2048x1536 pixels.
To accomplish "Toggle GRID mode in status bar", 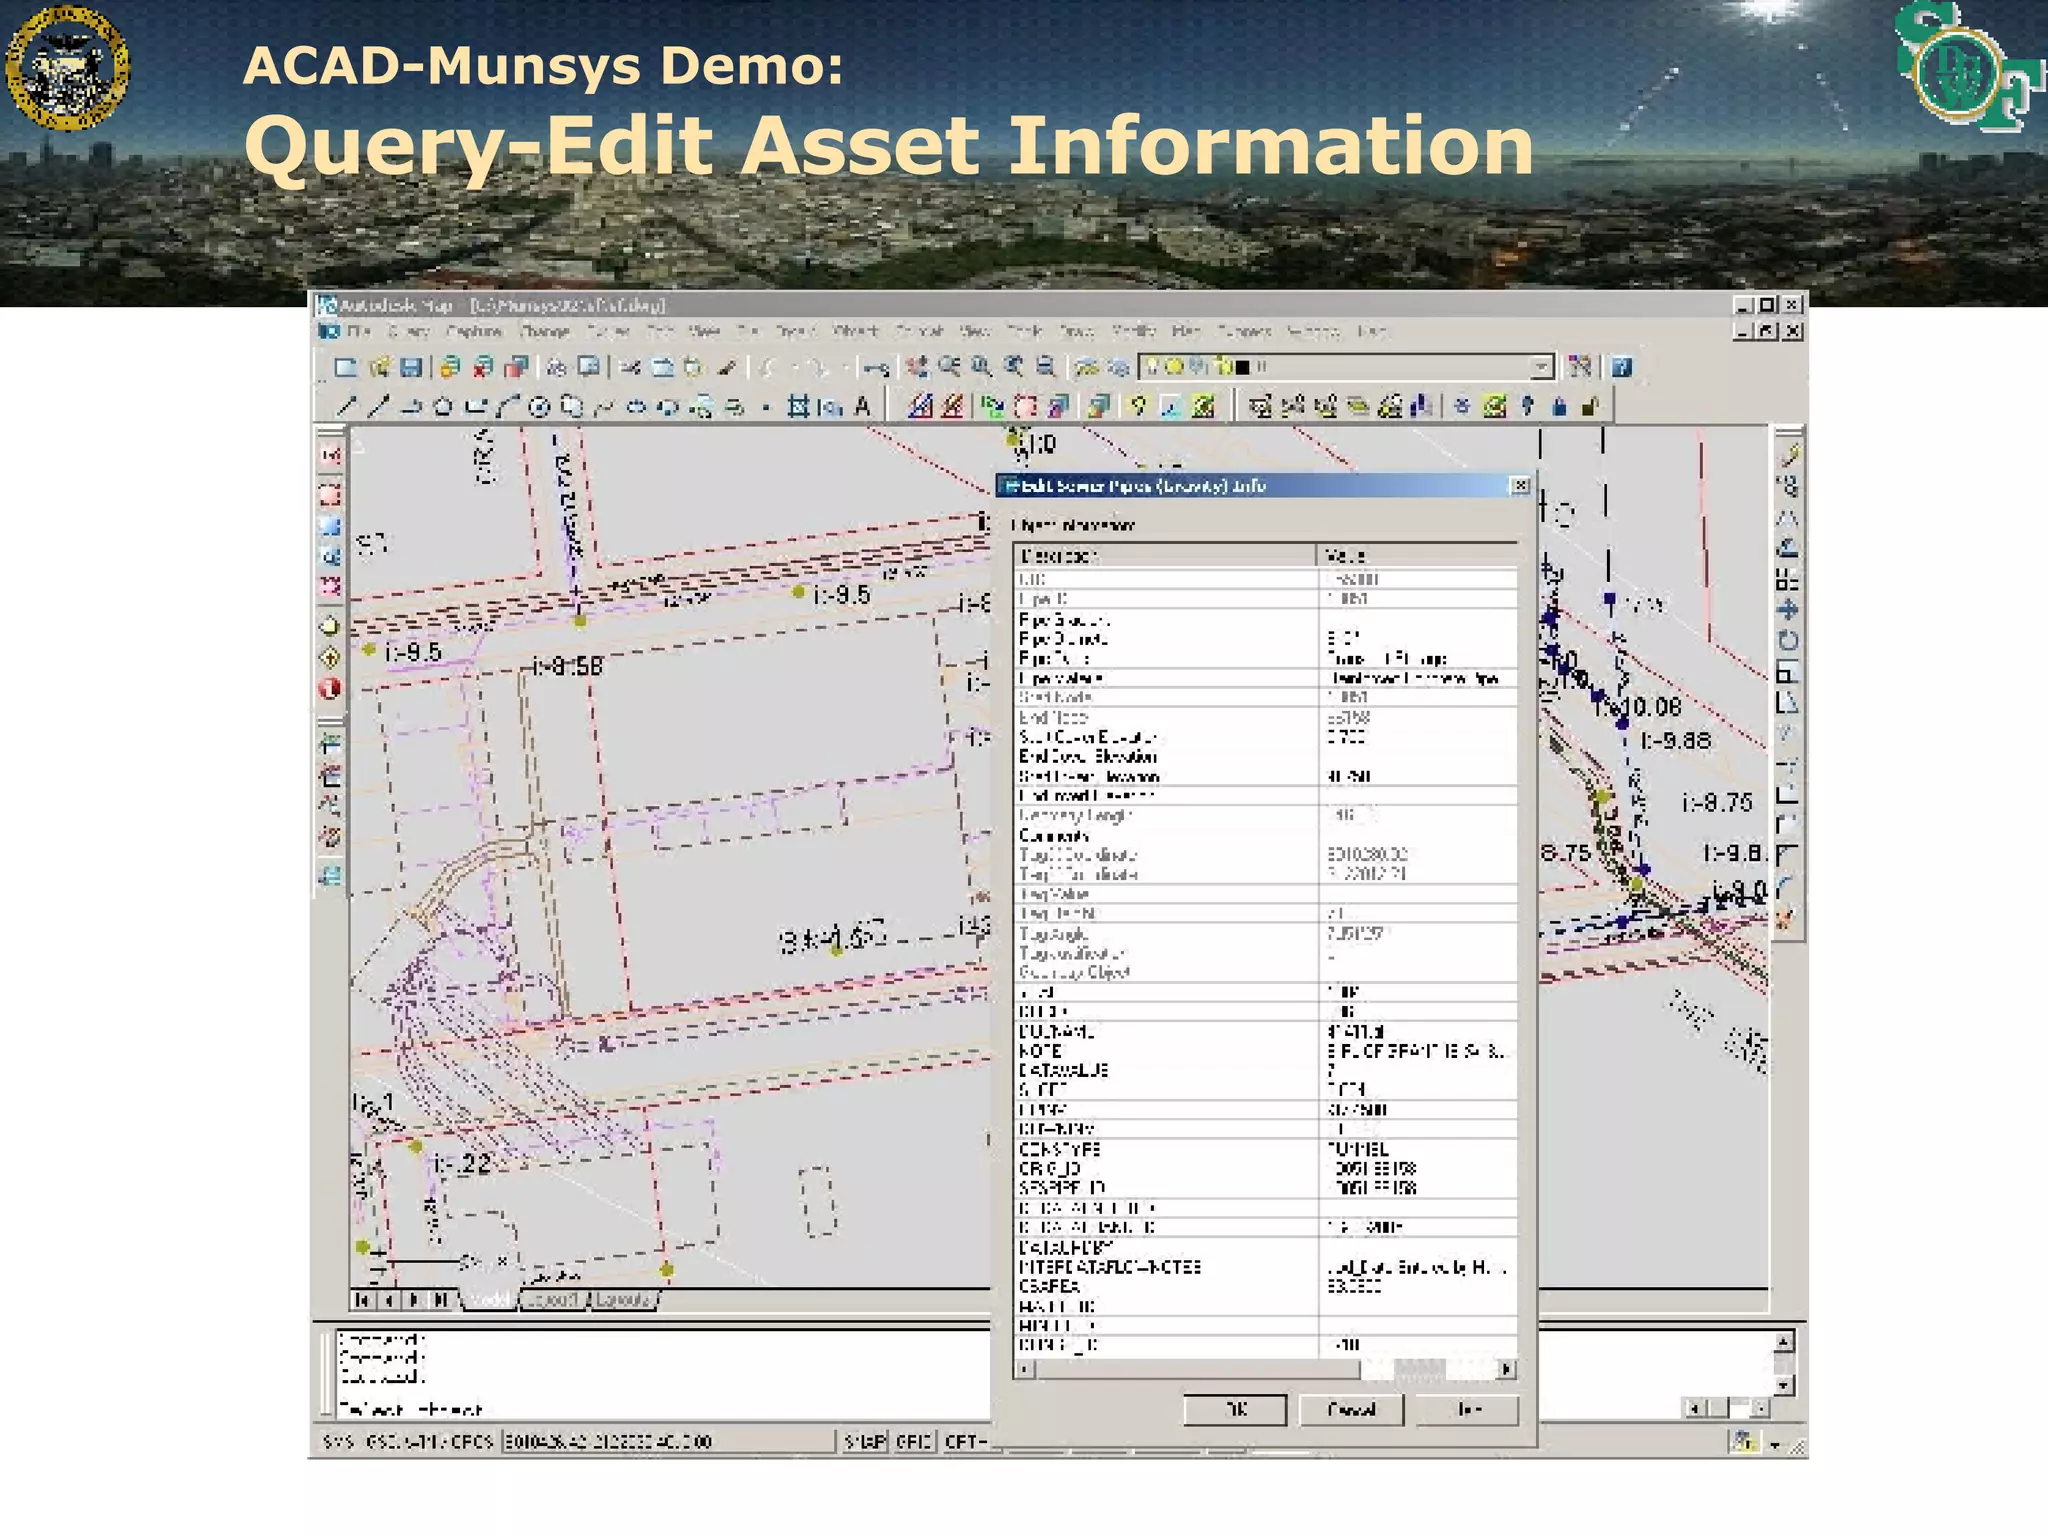I will (x=913, y=1441).
